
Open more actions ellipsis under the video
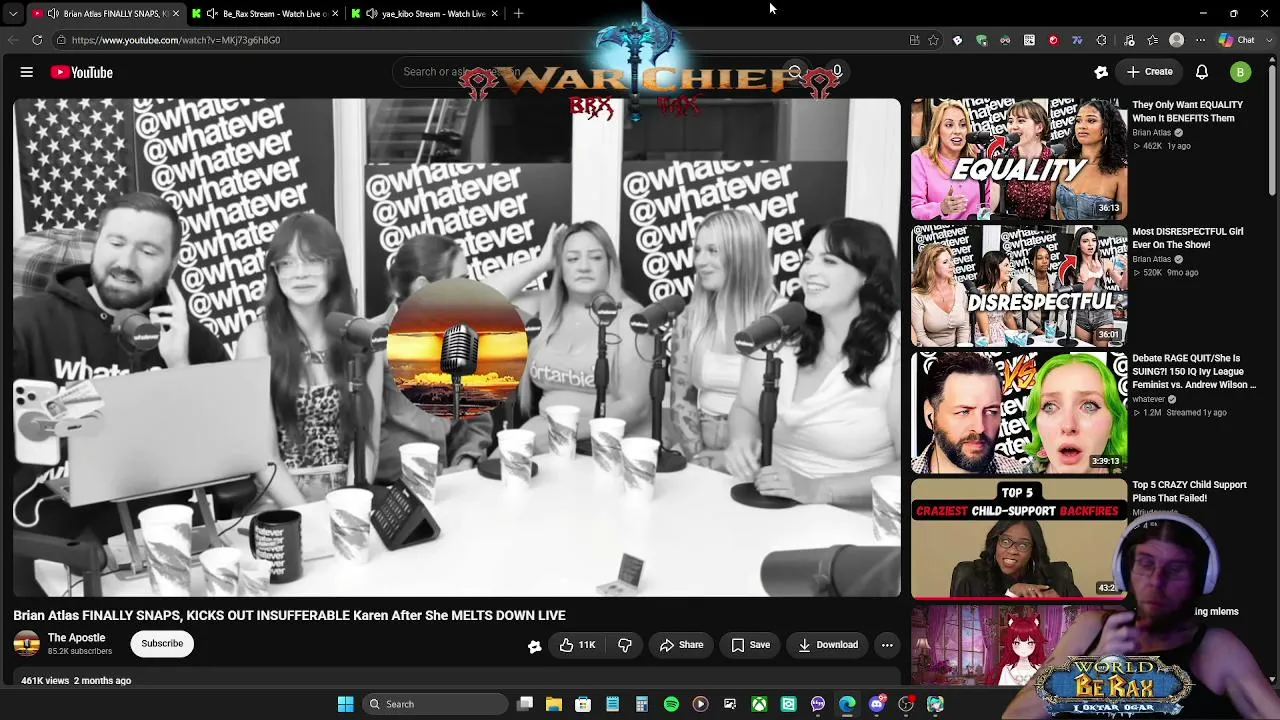[887, 645]
